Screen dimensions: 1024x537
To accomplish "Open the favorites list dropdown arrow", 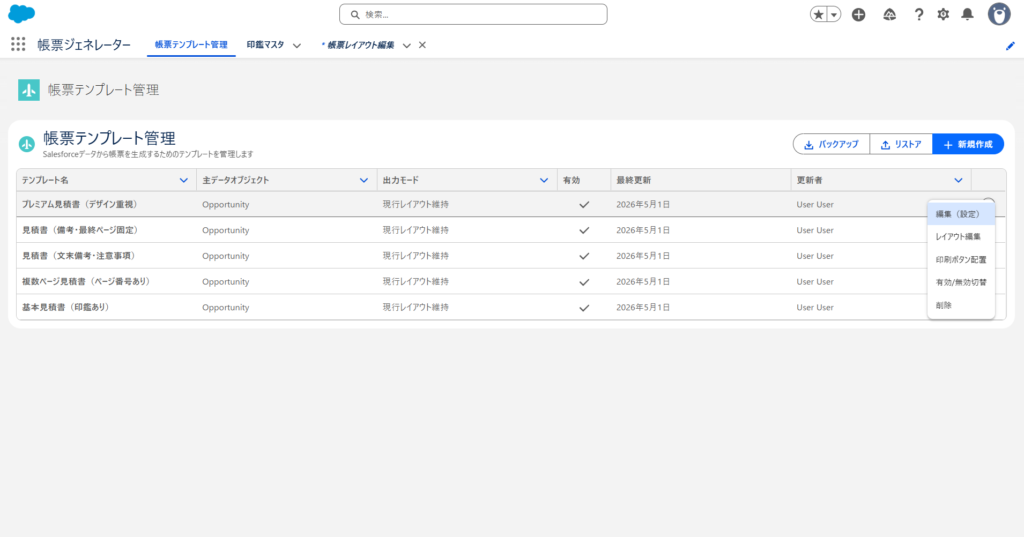I will coord(834,14).
